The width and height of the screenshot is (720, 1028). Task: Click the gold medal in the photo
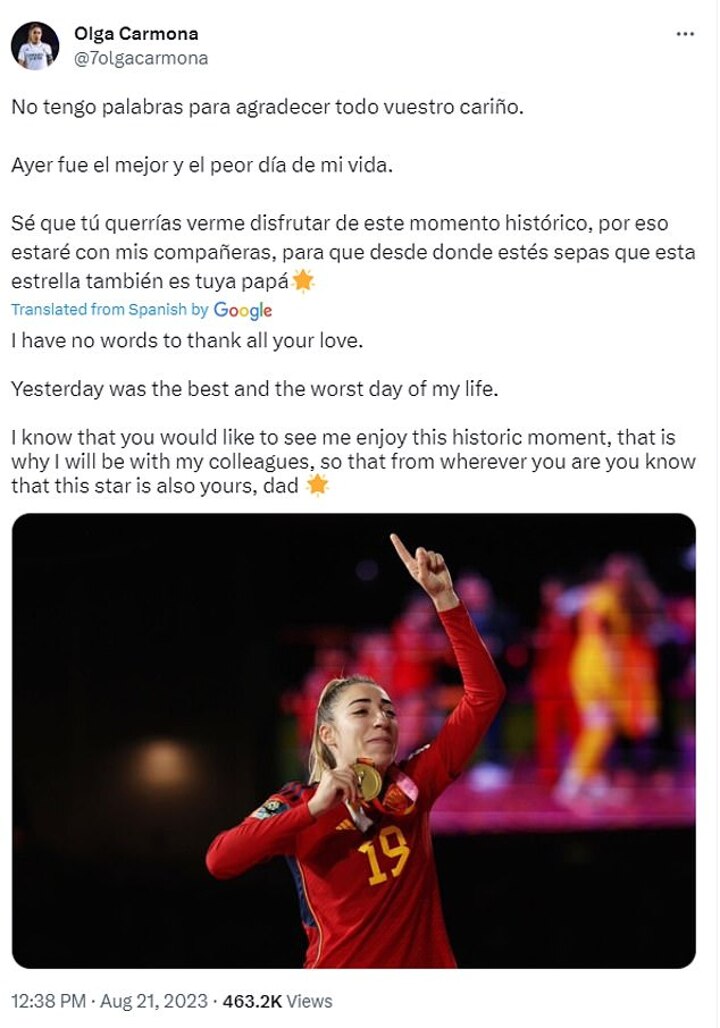(x=367, y=780)
